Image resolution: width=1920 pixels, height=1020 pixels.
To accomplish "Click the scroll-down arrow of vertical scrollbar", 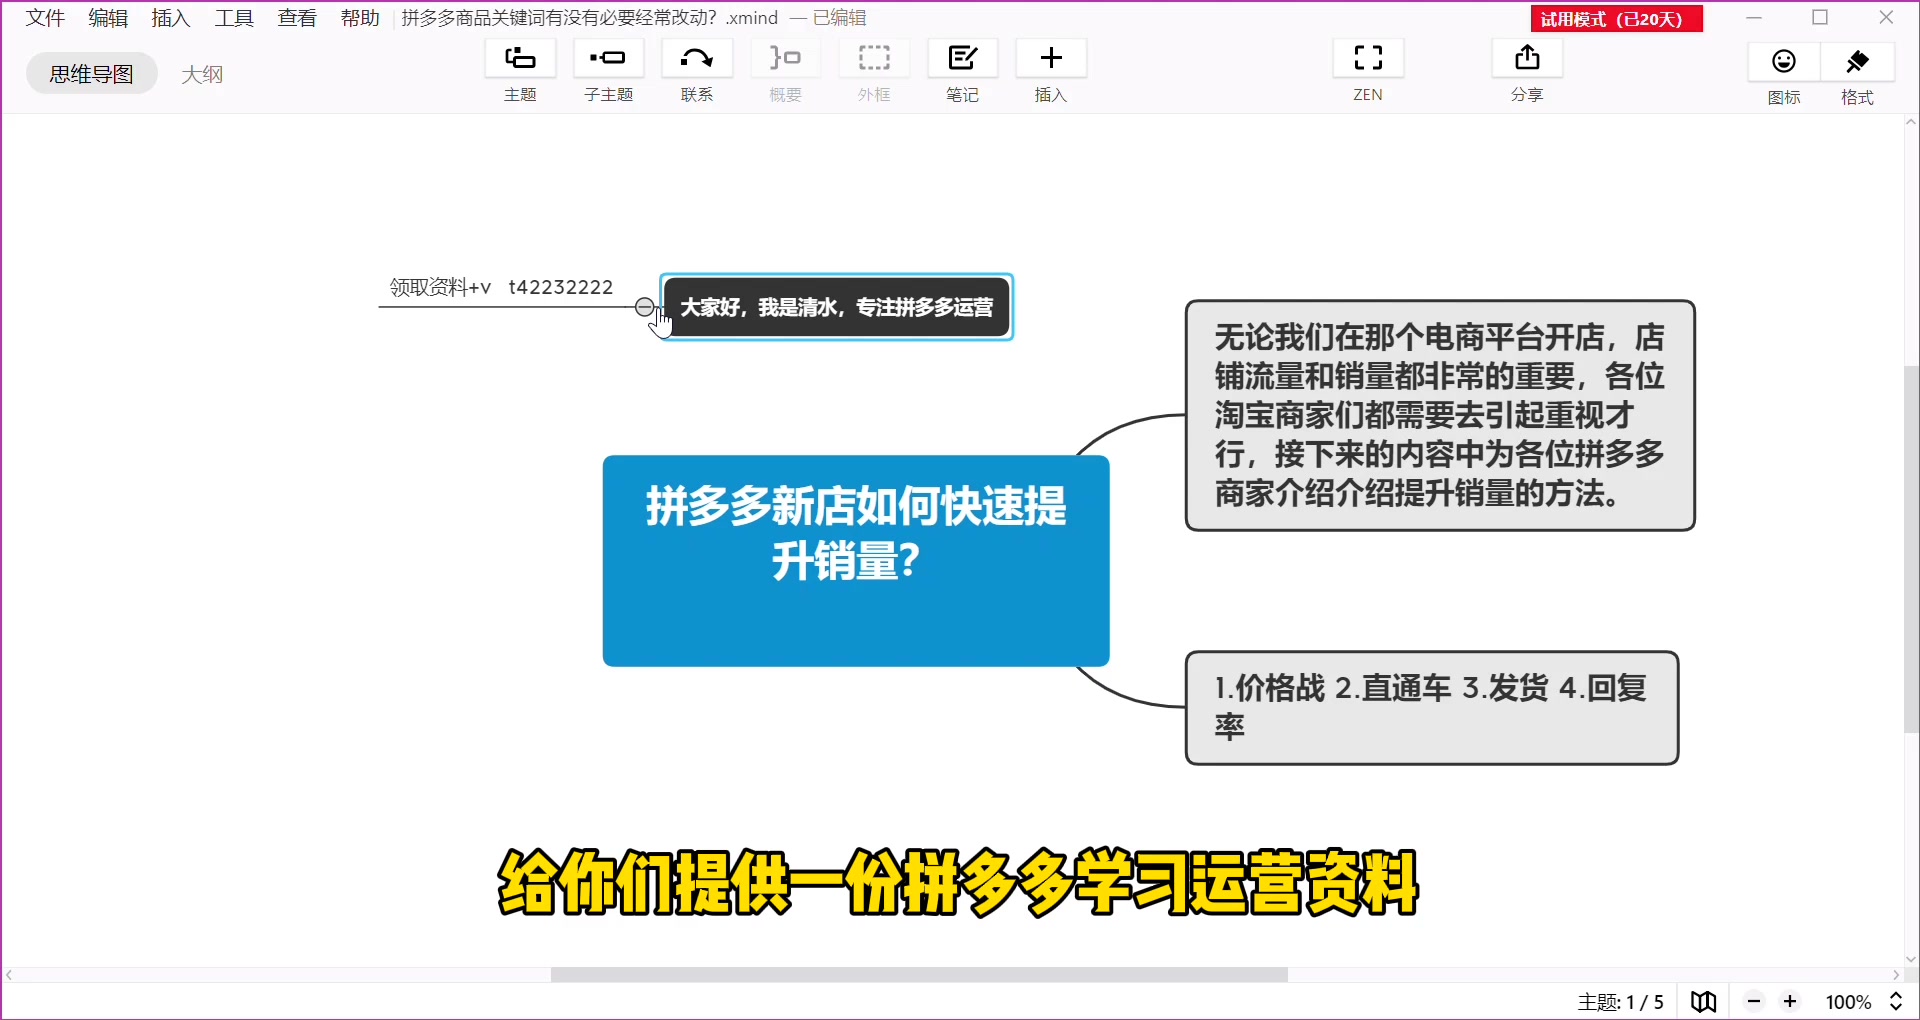I will pos(1911,959).
